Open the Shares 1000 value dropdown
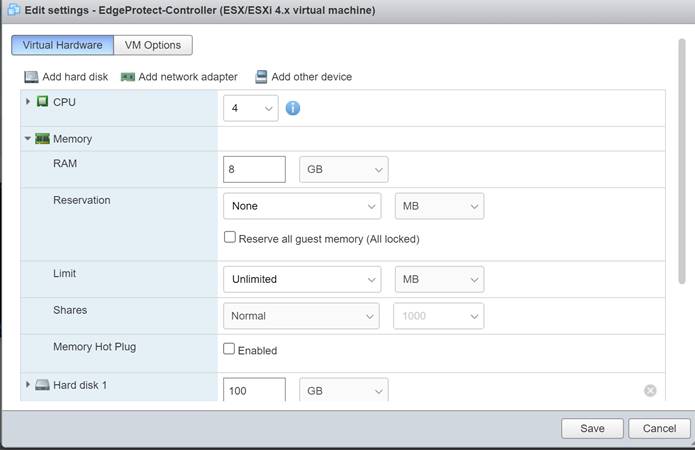Screen dimensions: 695x450 (x=438, y=316)
